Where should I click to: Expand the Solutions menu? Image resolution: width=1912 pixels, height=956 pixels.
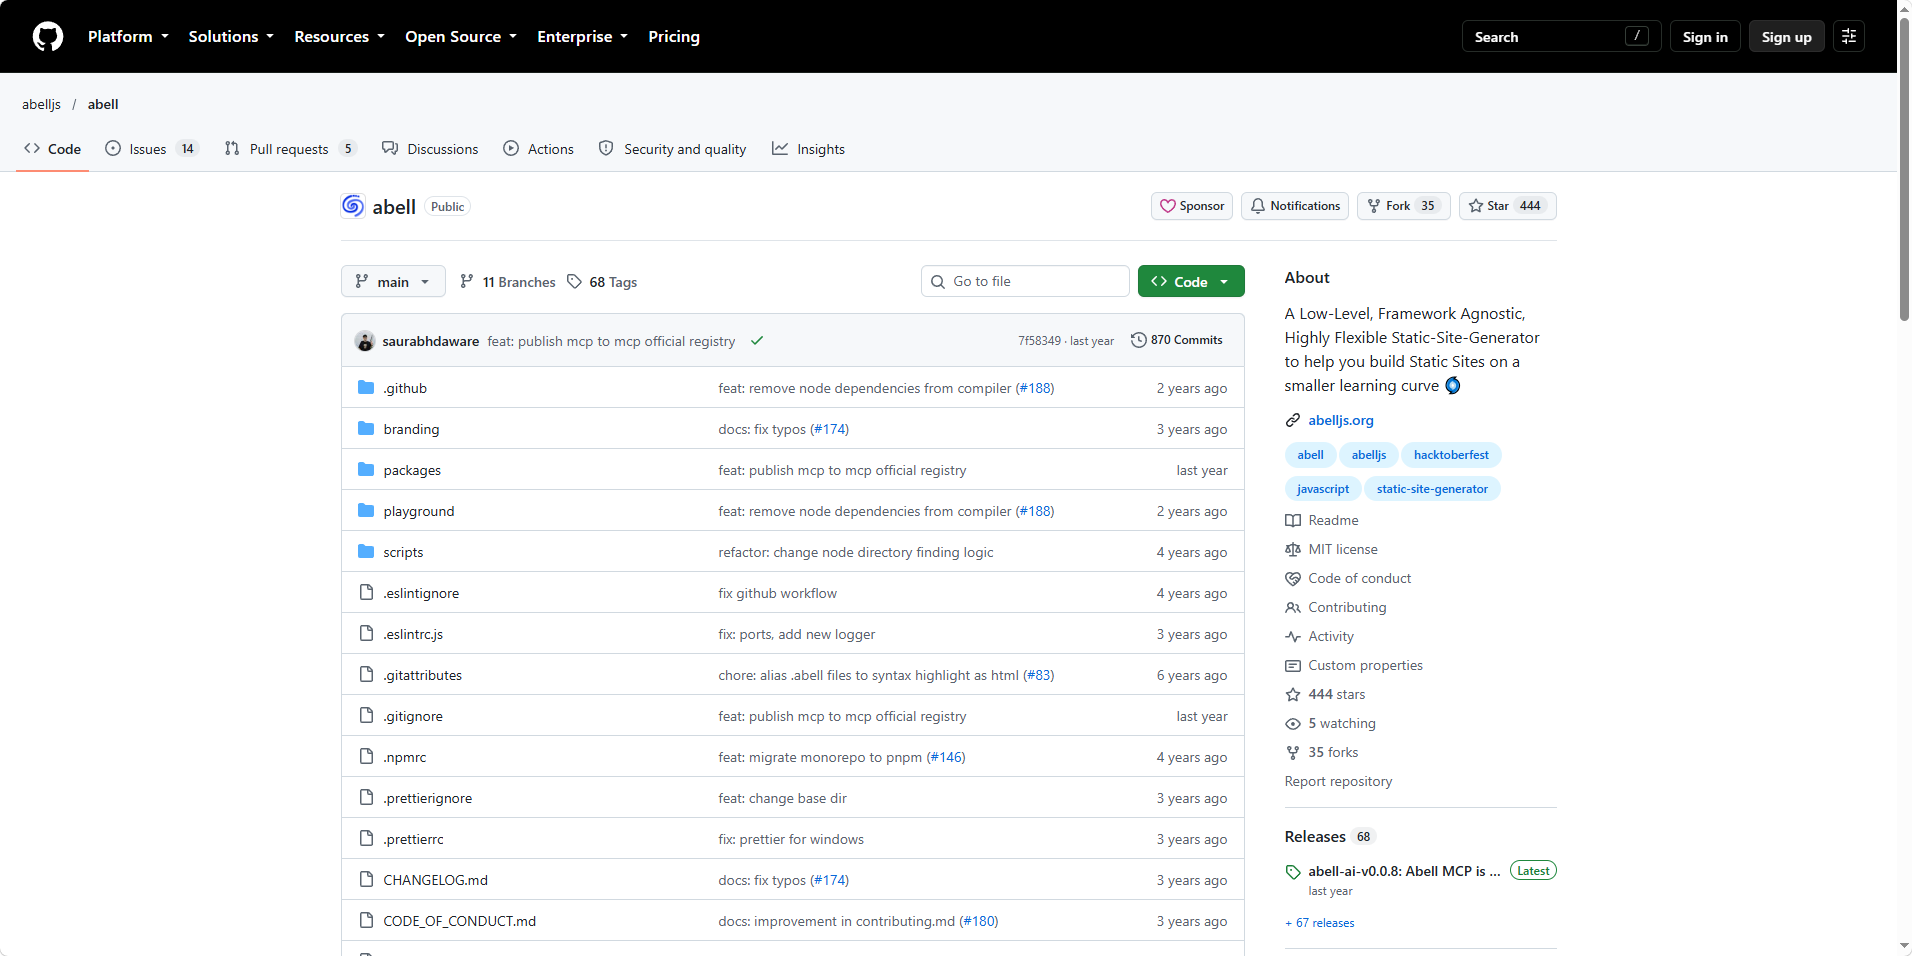(231, 37)
